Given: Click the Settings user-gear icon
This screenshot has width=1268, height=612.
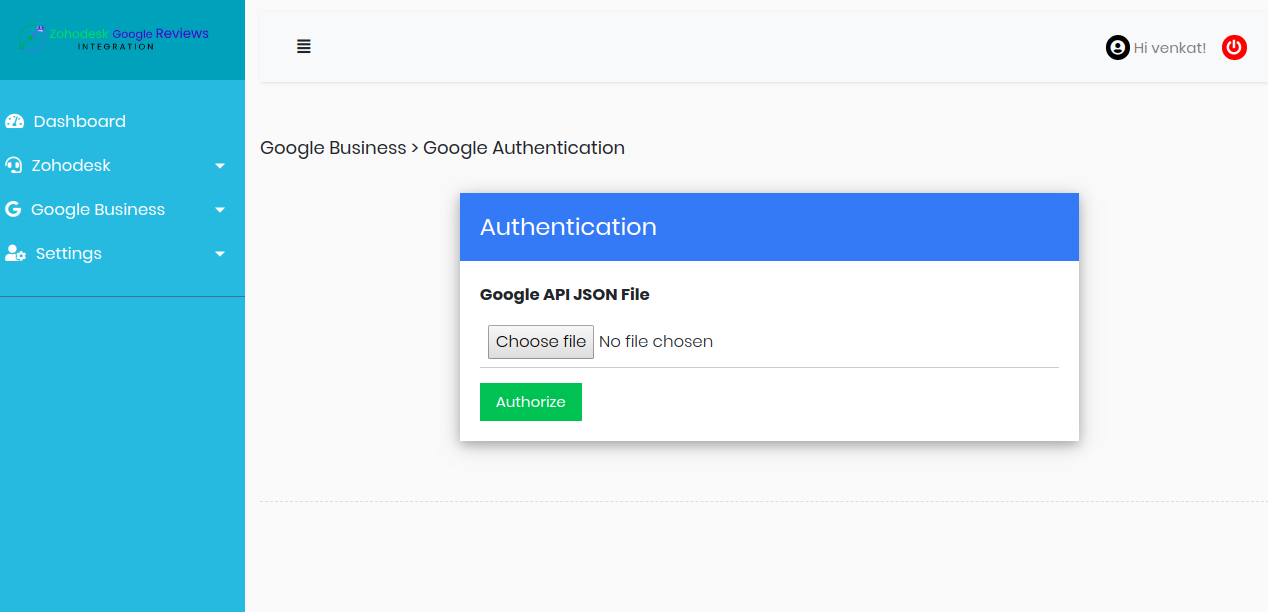Looking at the screenshot, I should (15, 253).
